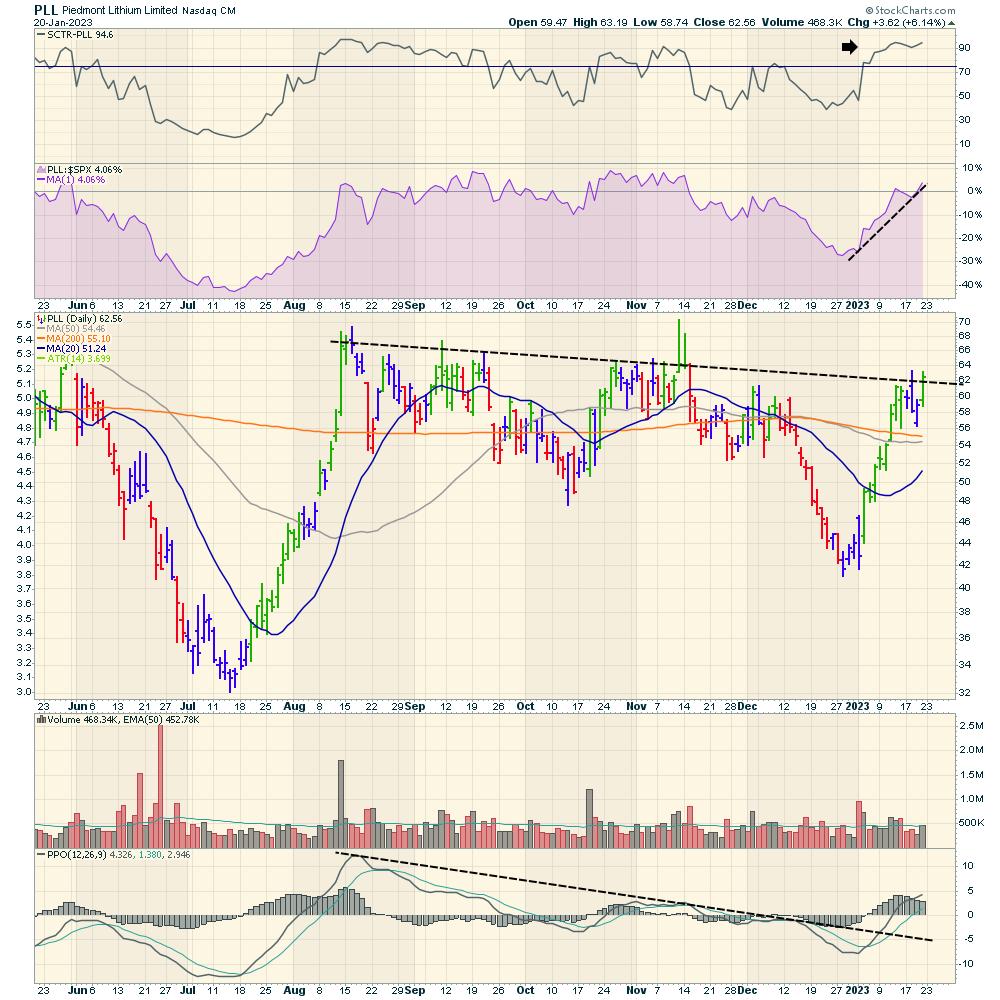Screen dimensions: 1000x1000
Task: Click the up triangle next to Chg
Action: (x=952, y=23)
